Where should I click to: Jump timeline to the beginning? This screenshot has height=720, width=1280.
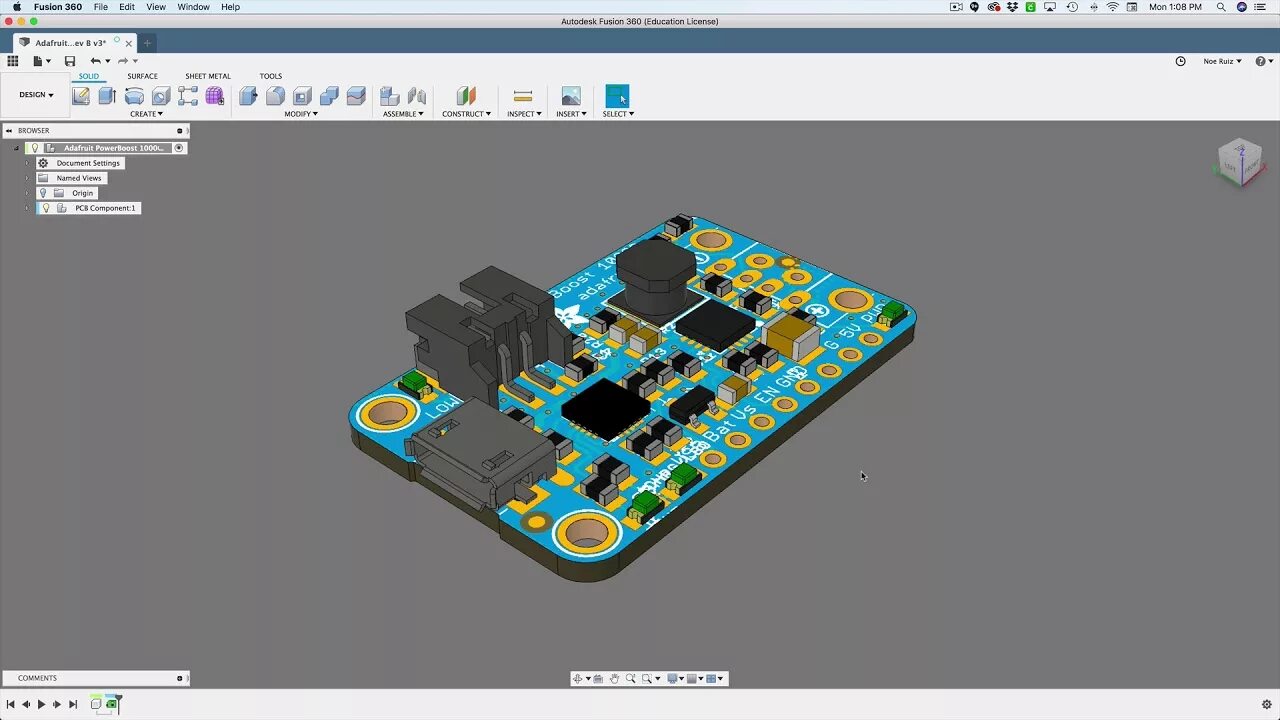coord(10,704)
